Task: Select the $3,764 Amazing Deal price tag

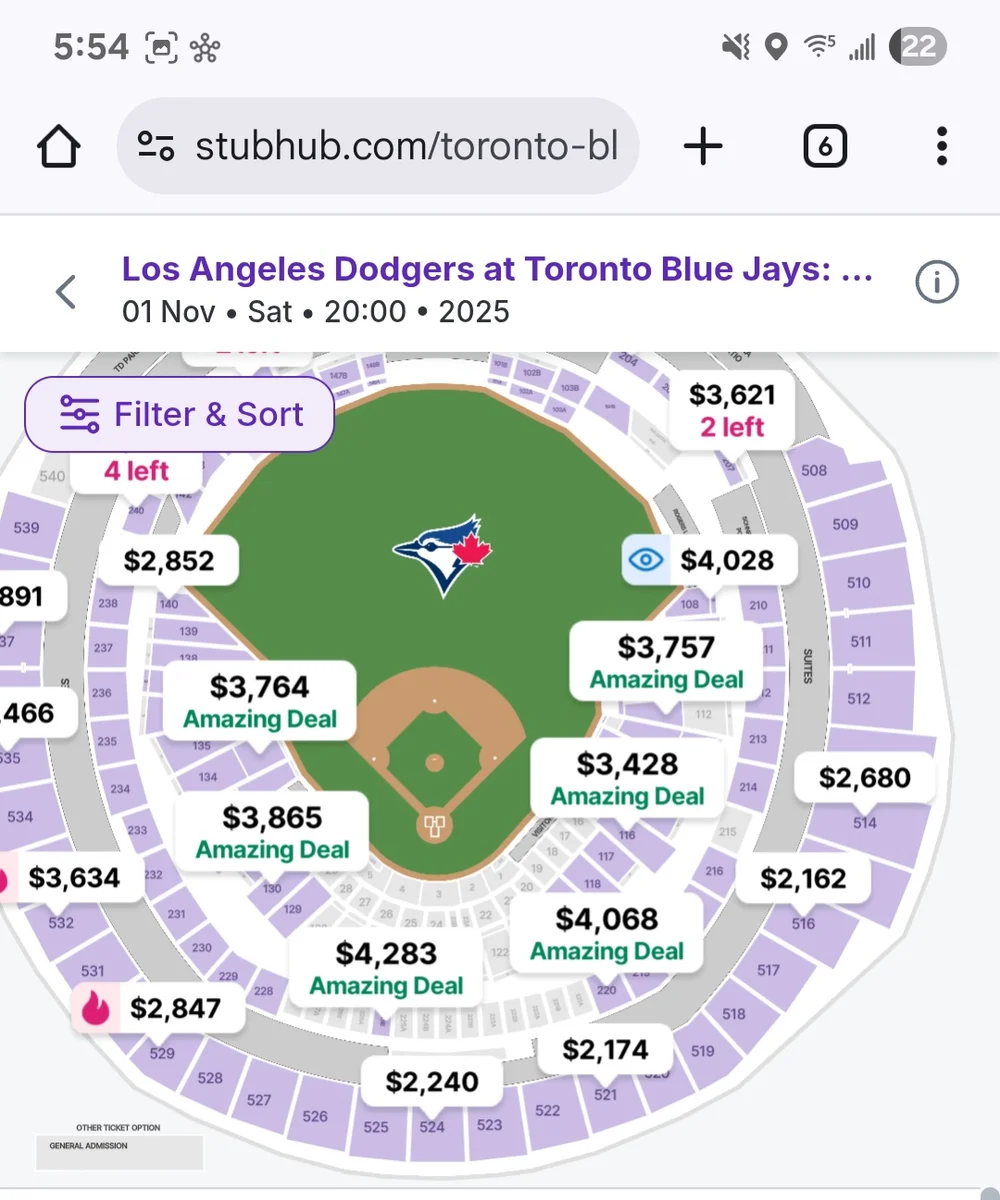Action: pos(260,701)
